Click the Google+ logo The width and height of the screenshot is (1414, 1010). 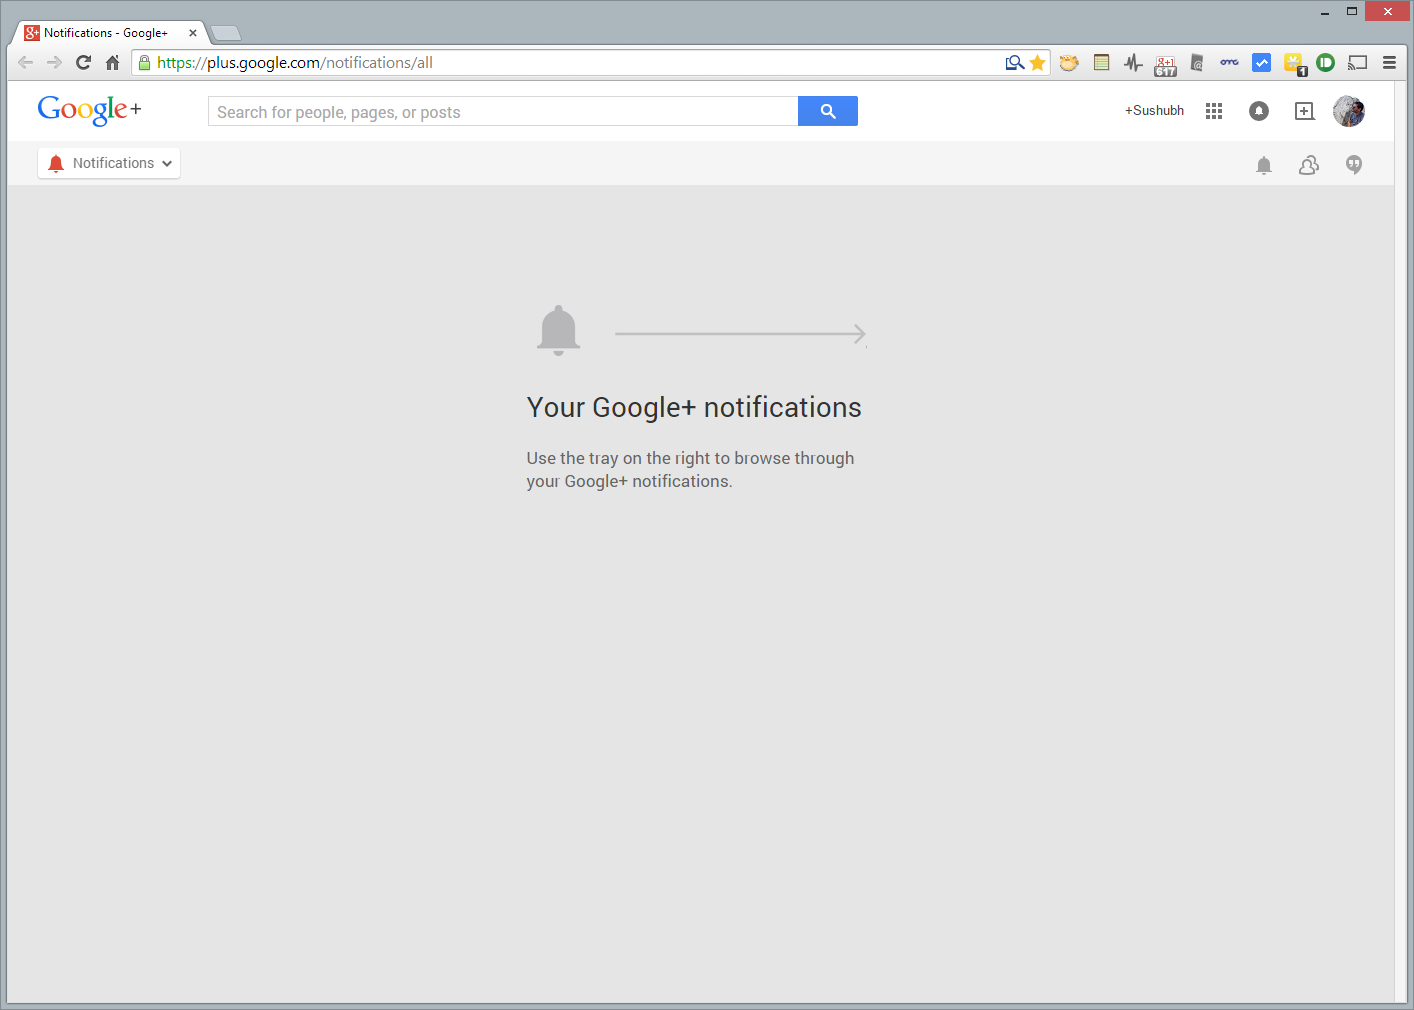[89, 110]
